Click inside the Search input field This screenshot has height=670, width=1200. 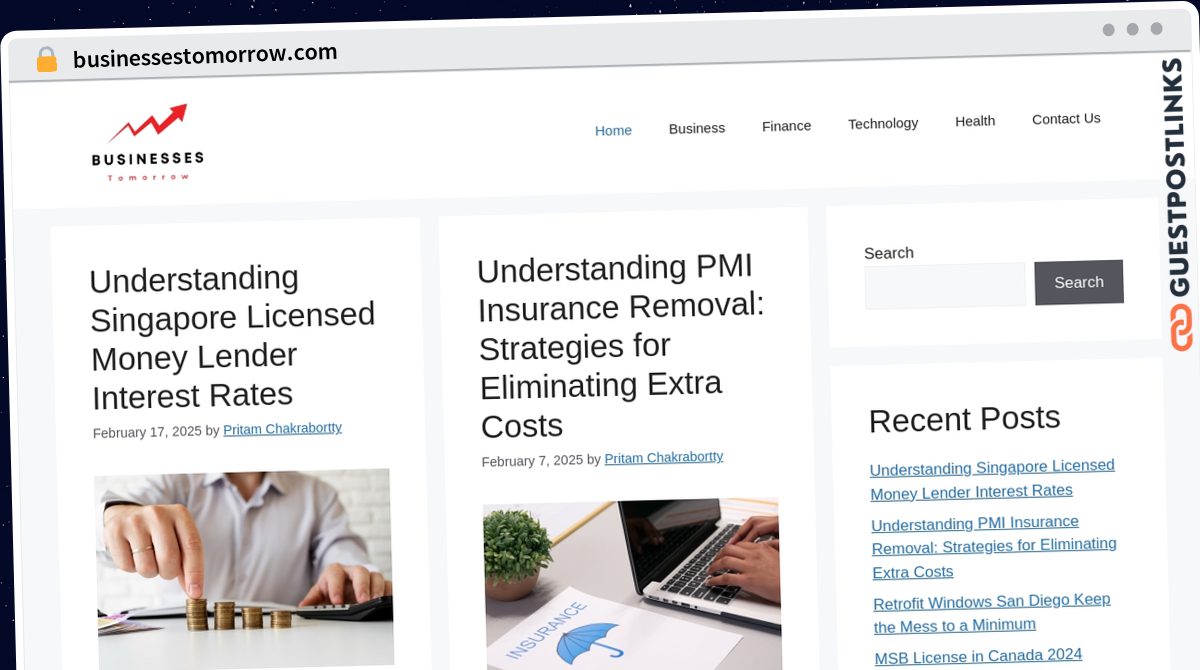(x=945, y=286)
